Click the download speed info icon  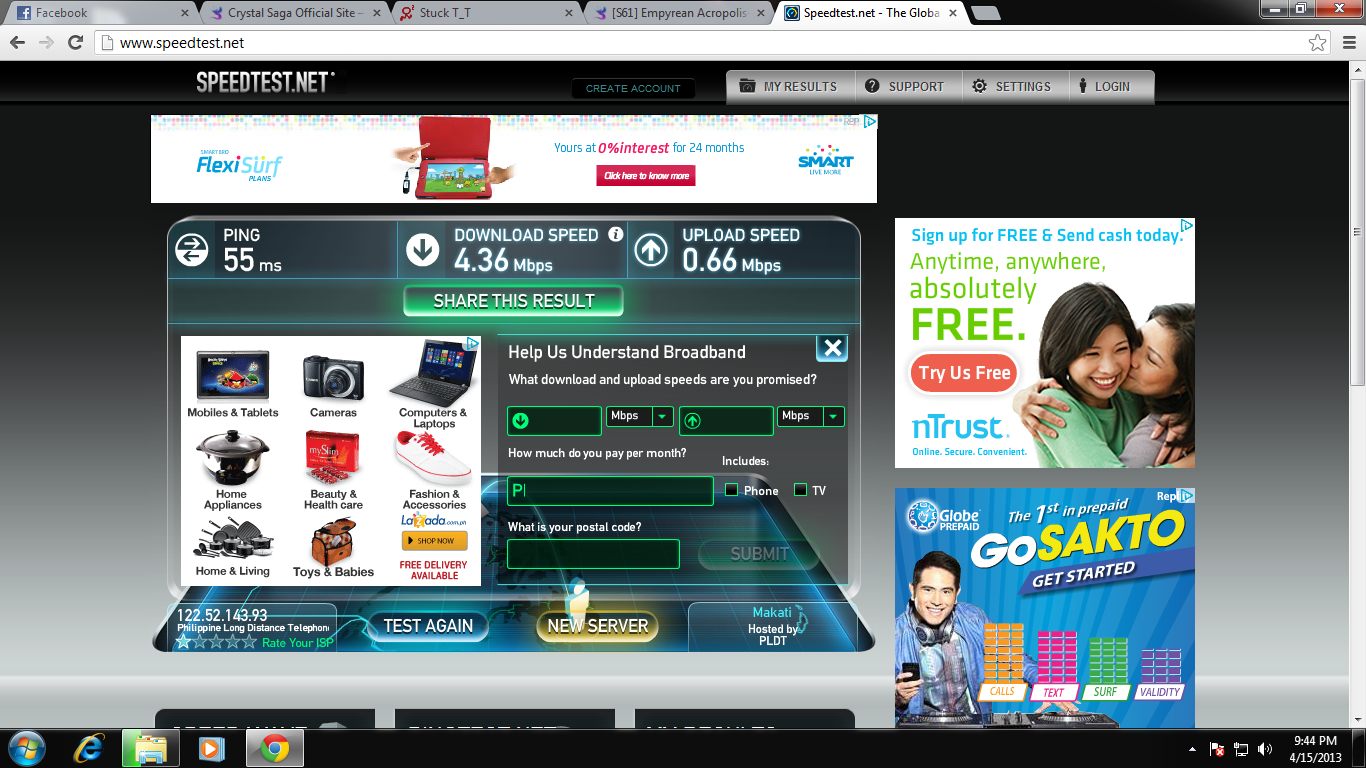pyautogui.click(x=616, y=235)
